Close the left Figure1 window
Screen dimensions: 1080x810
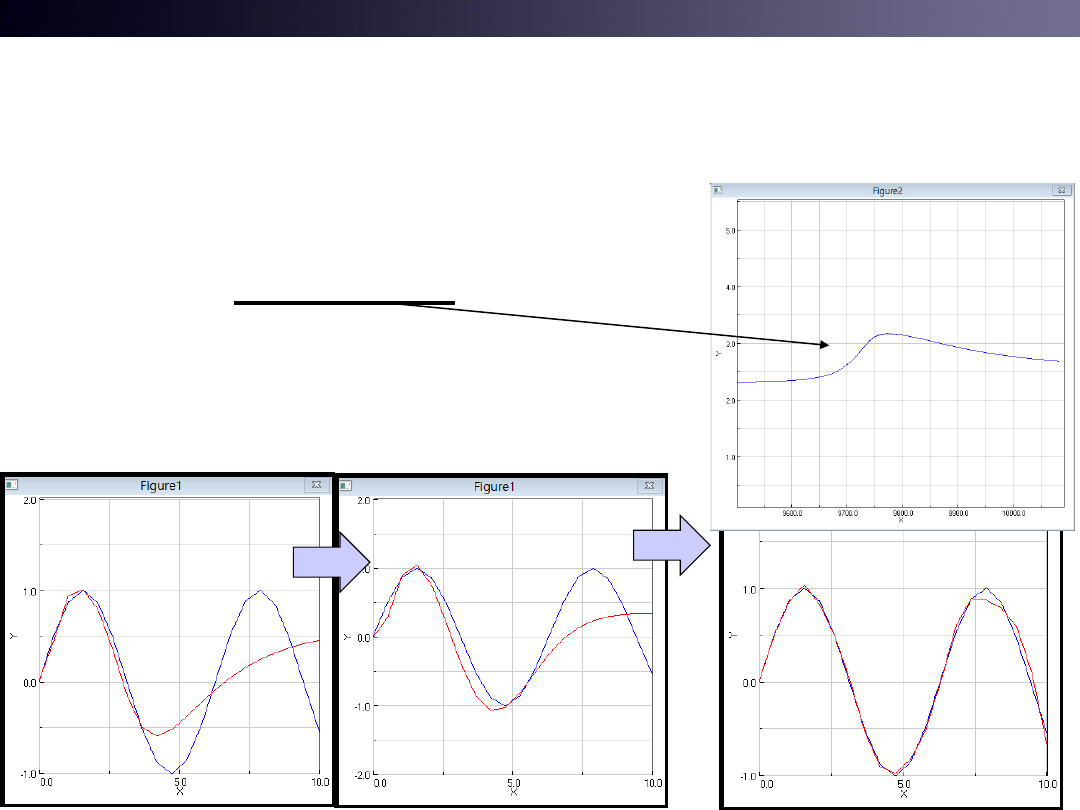(315, 485)
